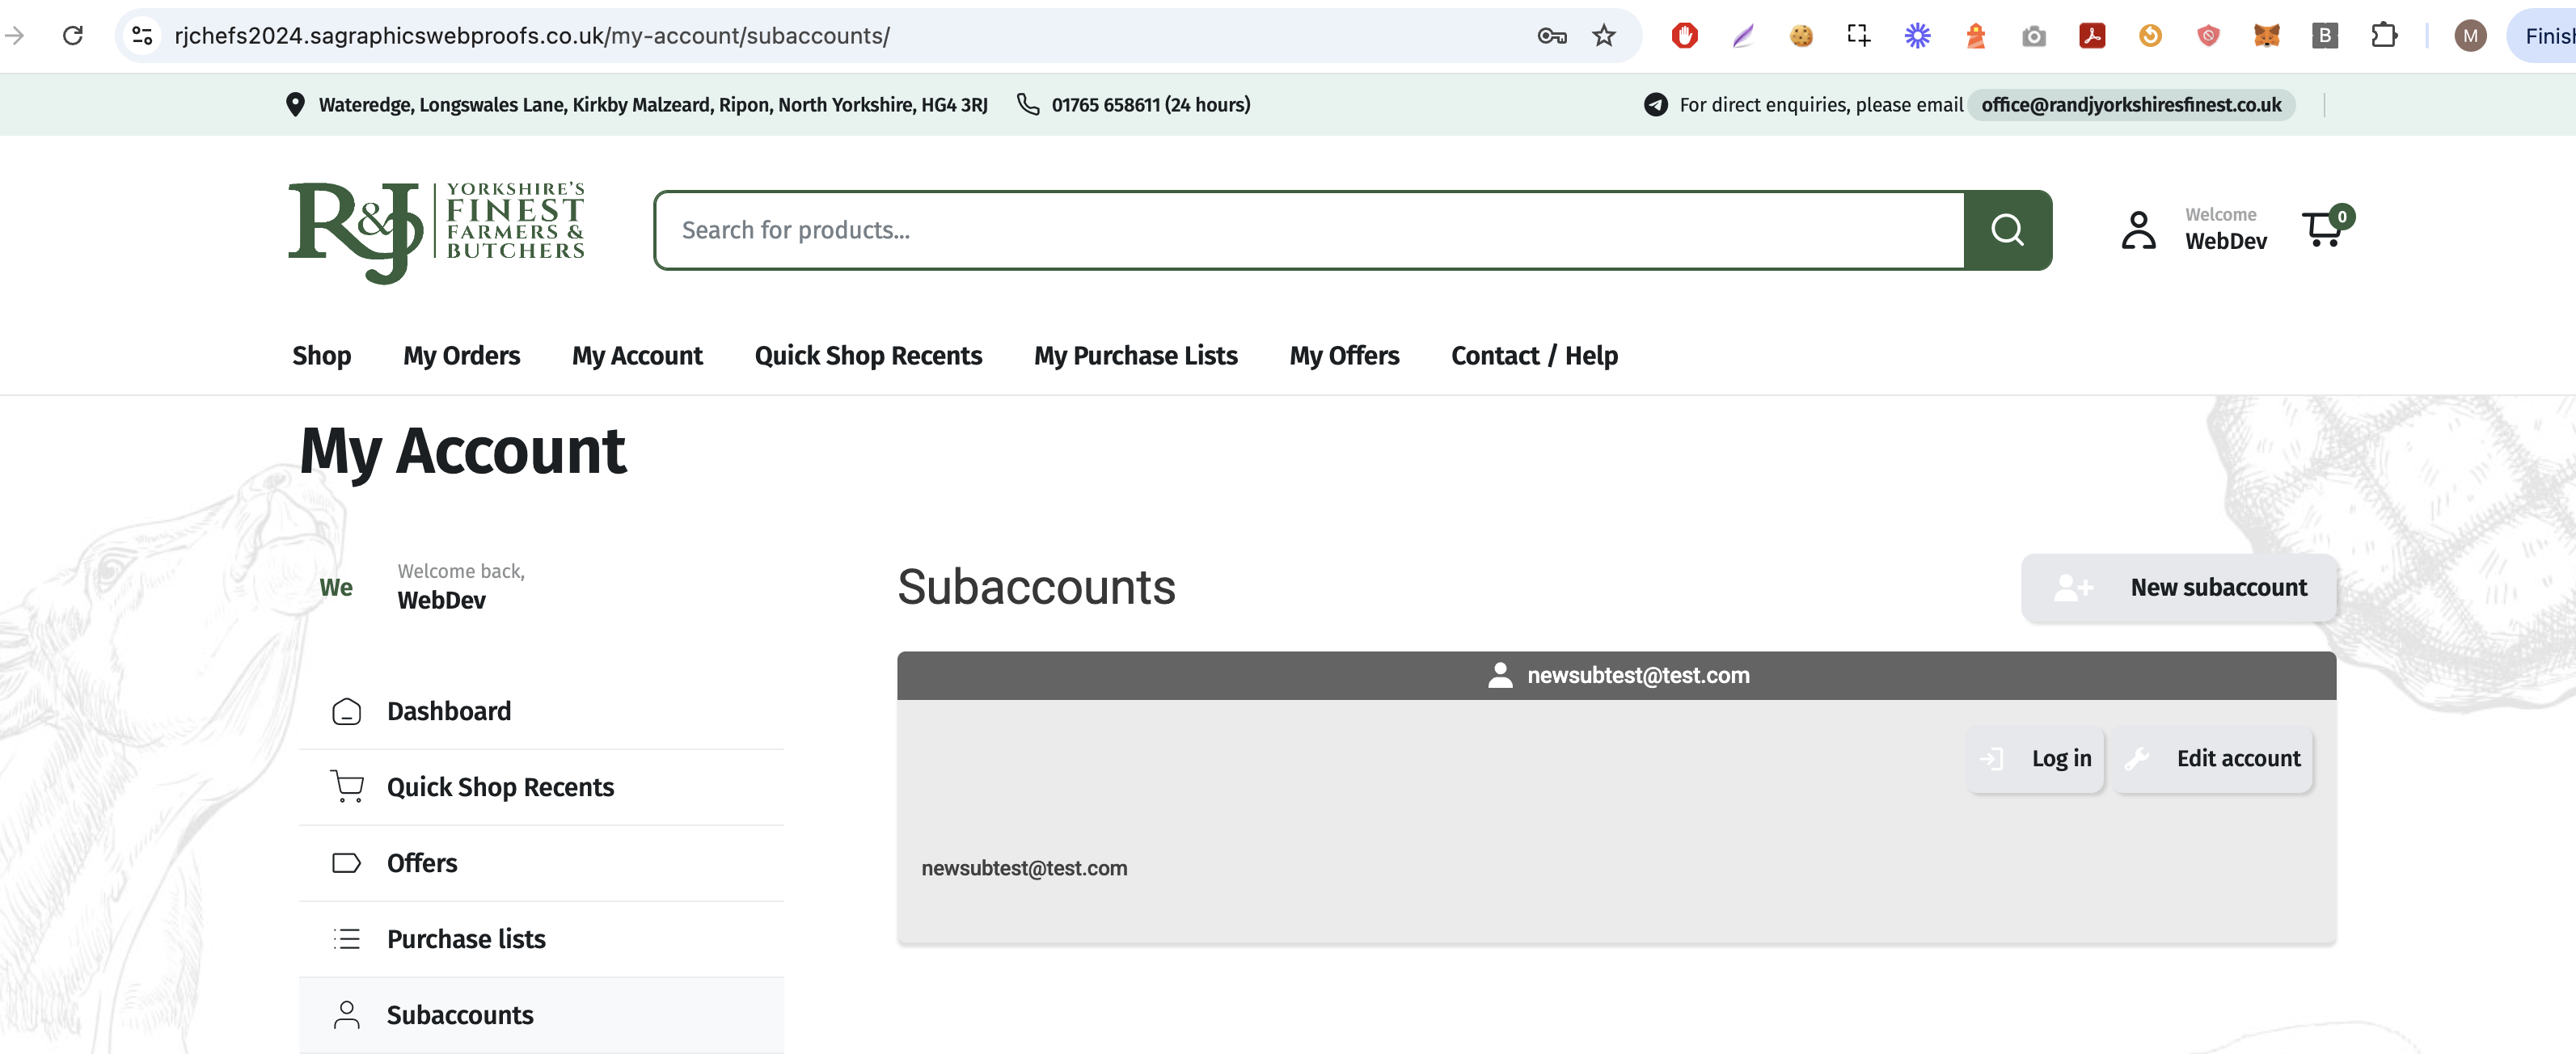Click the Wateredge address text
Screen dimensions: 2576x1054
653,105
